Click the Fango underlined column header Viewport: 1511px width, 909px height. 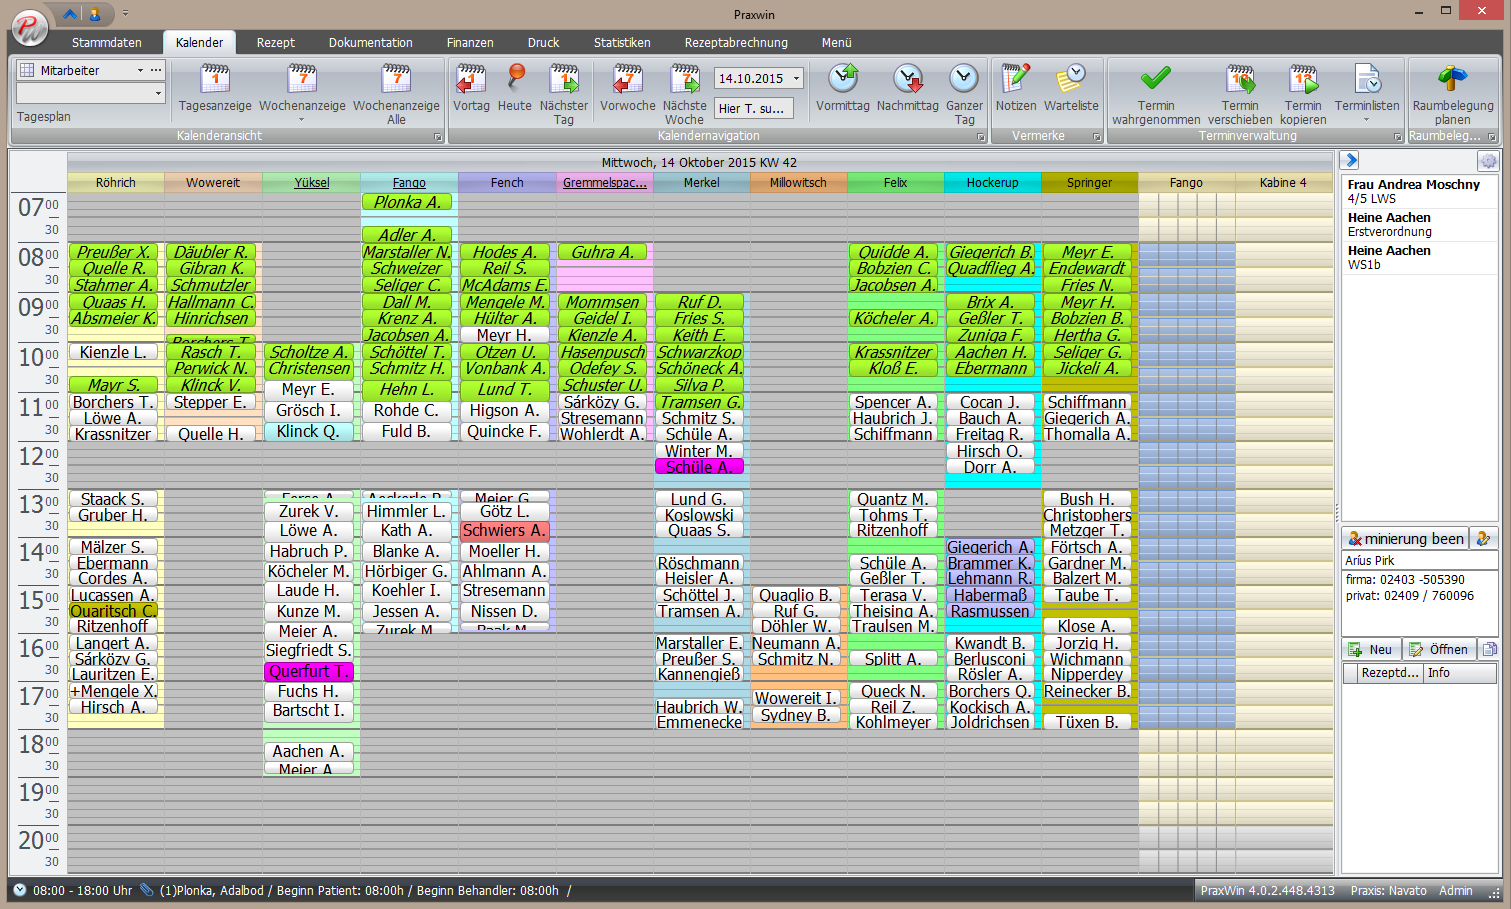(409, 182)
